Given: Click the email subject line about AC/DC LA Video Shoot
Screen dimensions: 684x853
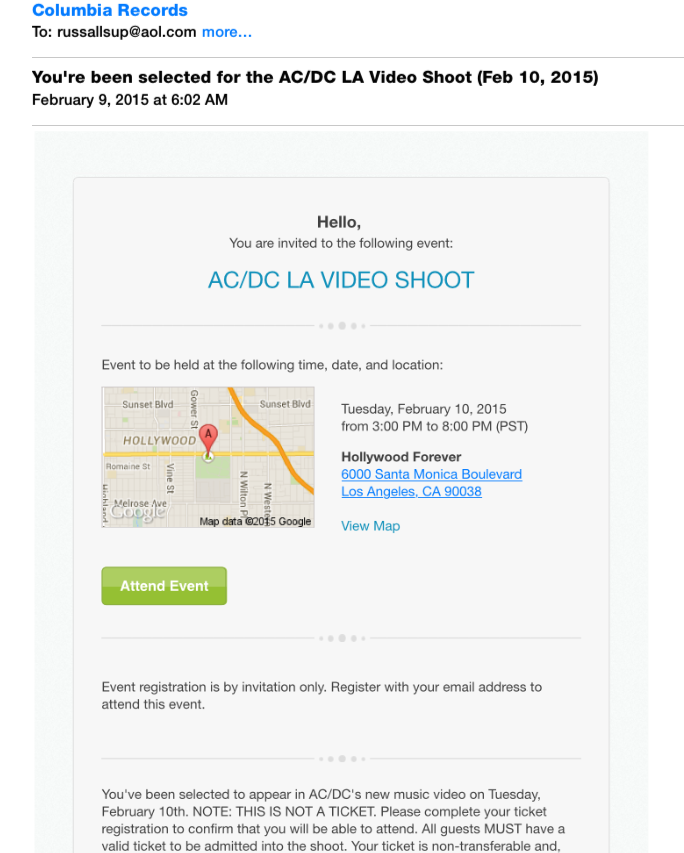Looking at the screenshot, I should pos(315,77).
